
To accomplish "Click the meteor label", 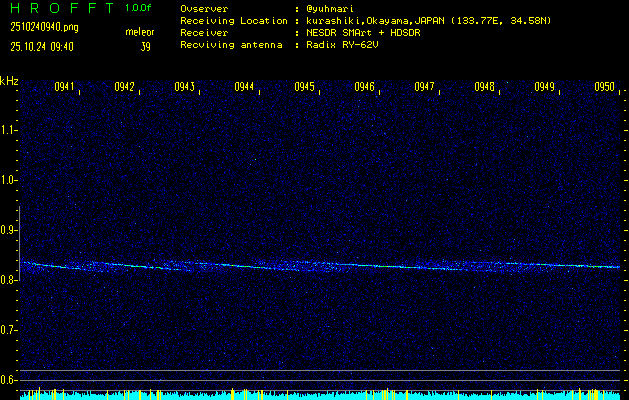I will click(x=139, y=32).
